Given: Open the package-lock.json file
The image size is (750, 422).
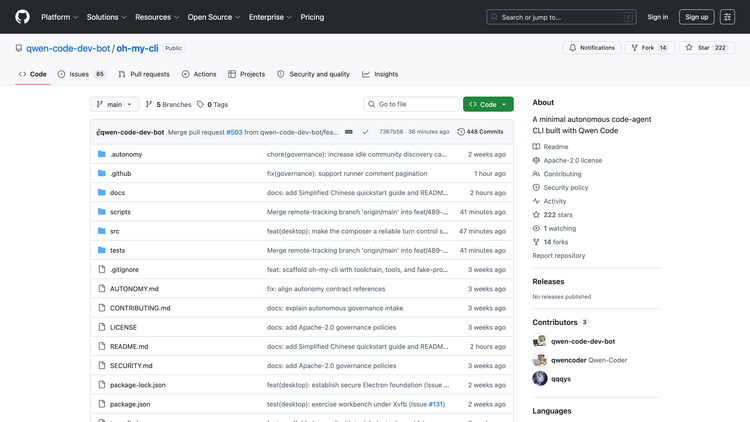Looking at the screenshot, I should [x=138, y=385].
